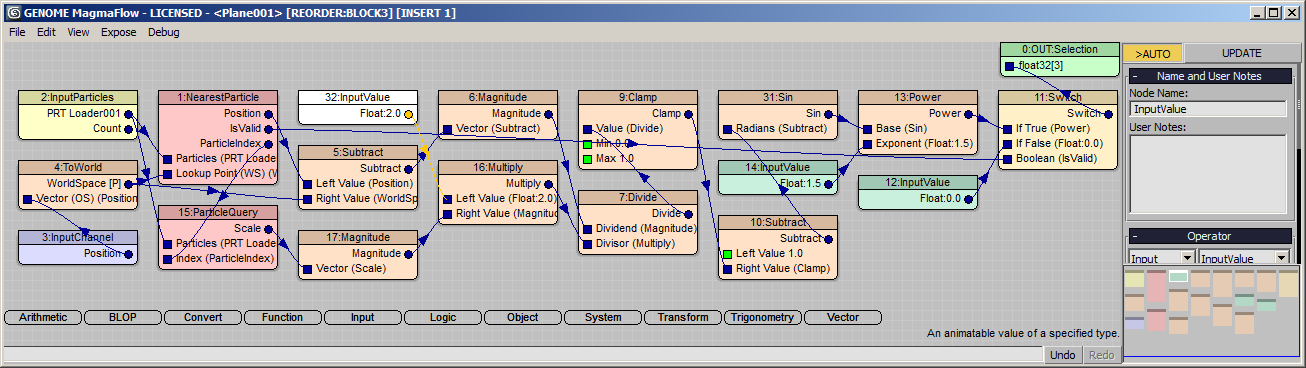Open the InputValue operator type dropdown
The height and width of the screenshot is (368, 1306).
[x=1242, y=258]
